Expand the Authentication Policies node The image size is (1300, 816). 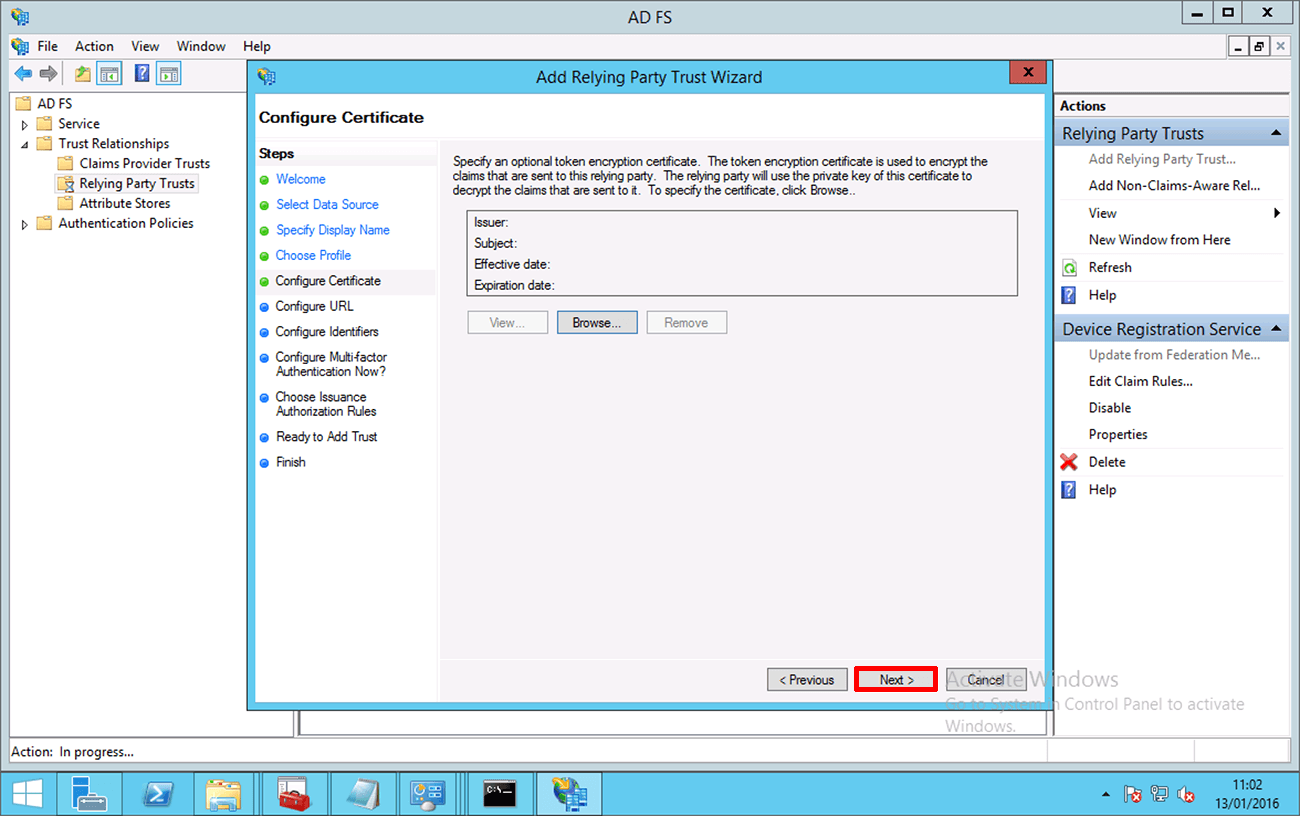point(25,224)
